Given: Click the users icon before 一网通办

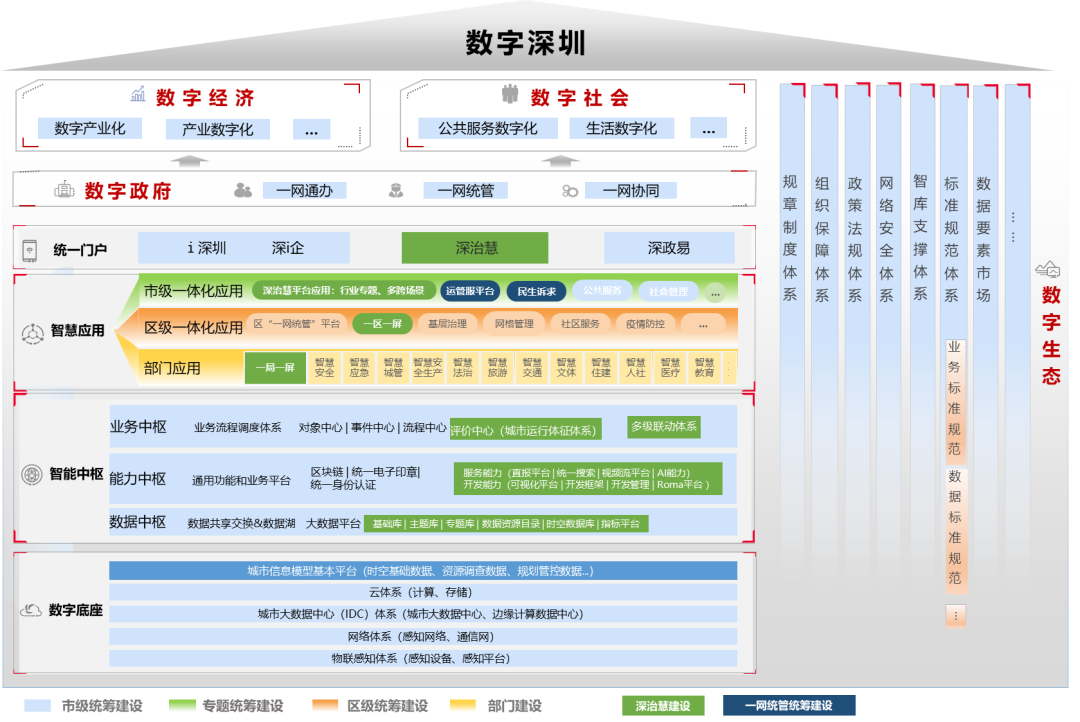Looking at the screenshot, I should point(243,190).
